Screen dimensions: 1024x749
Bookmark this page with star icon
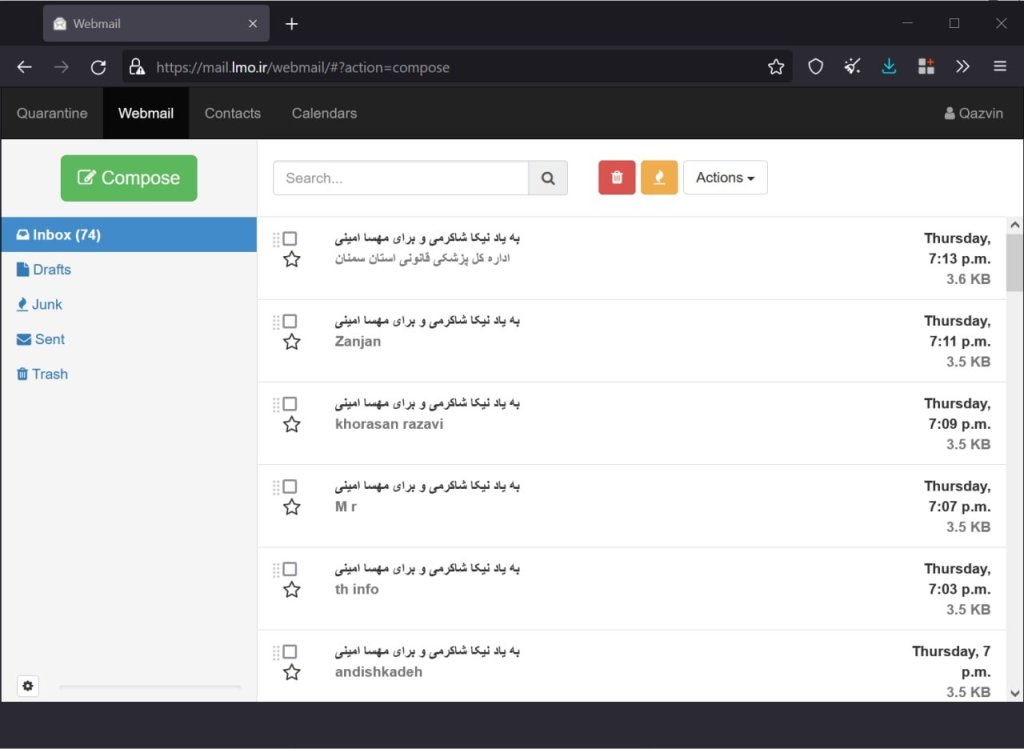click(x=776, y=67)
